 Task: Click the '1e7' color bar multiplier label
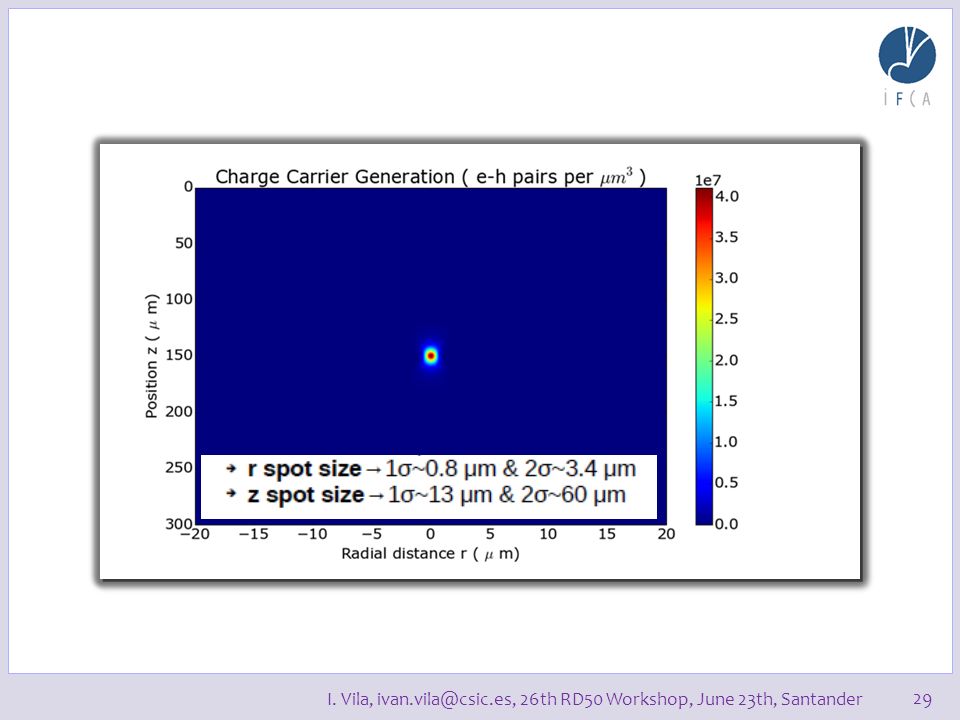[x=708, y=180]
